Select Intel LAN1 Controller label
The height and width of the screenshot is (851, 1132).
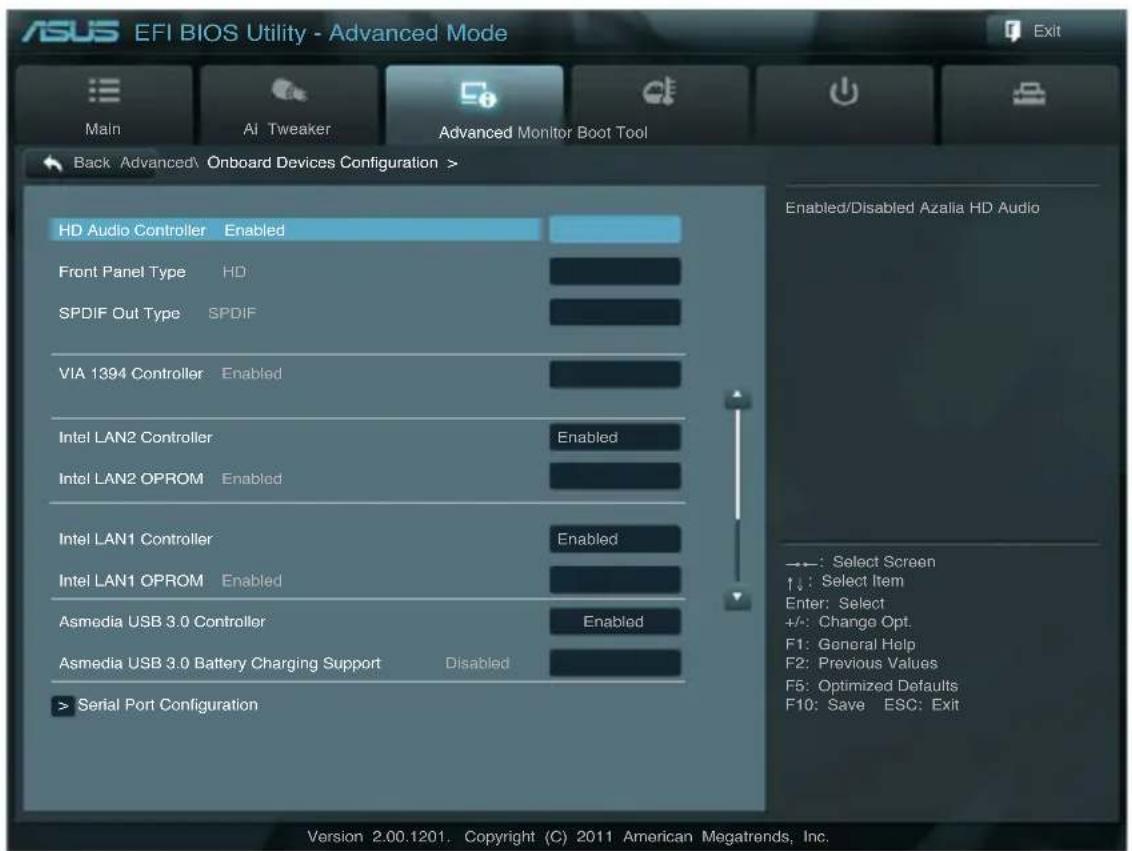(x=136, y=539)
